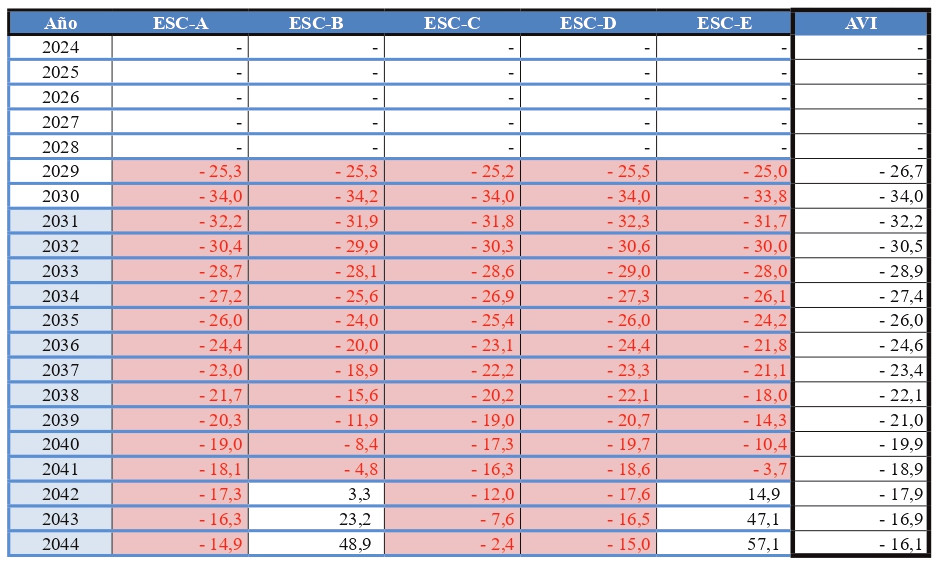Select ESC-A value for 2029
This screenshot has height=566, width=940.
[x=180, y=171]
